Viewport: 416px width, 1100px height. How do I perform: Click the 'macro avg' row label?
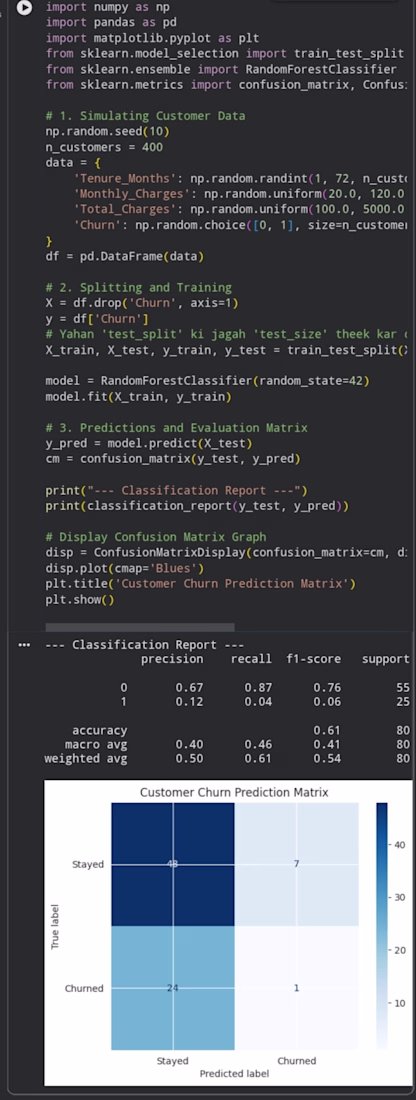tap(96, 744)
